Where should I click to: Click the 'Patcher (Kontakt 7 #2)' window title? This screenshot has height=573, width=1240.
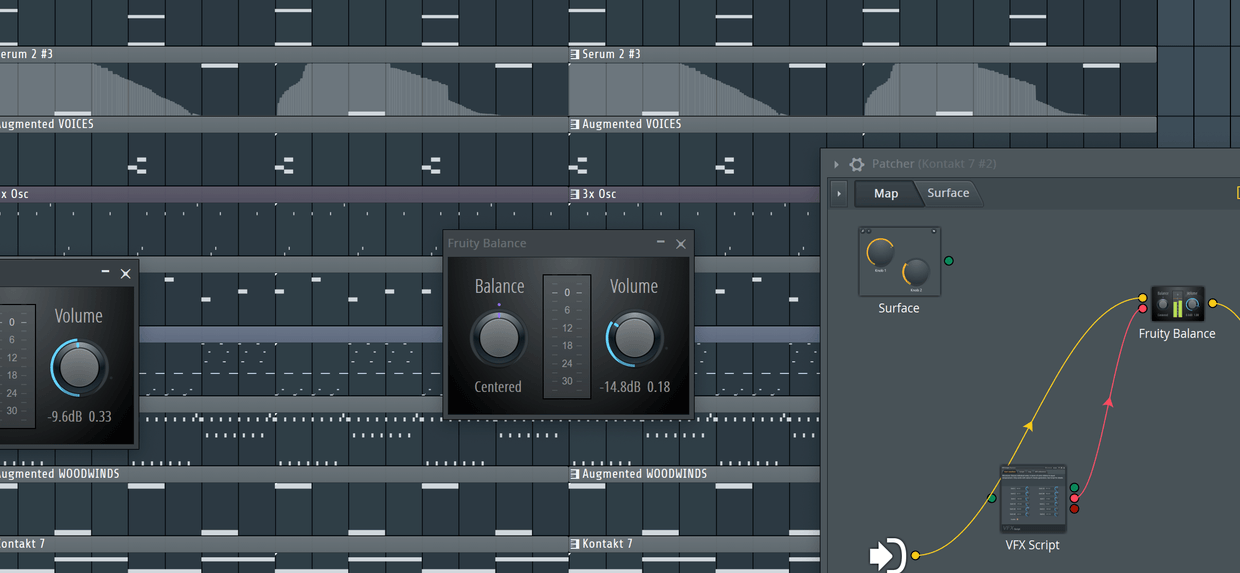point(934,164)
